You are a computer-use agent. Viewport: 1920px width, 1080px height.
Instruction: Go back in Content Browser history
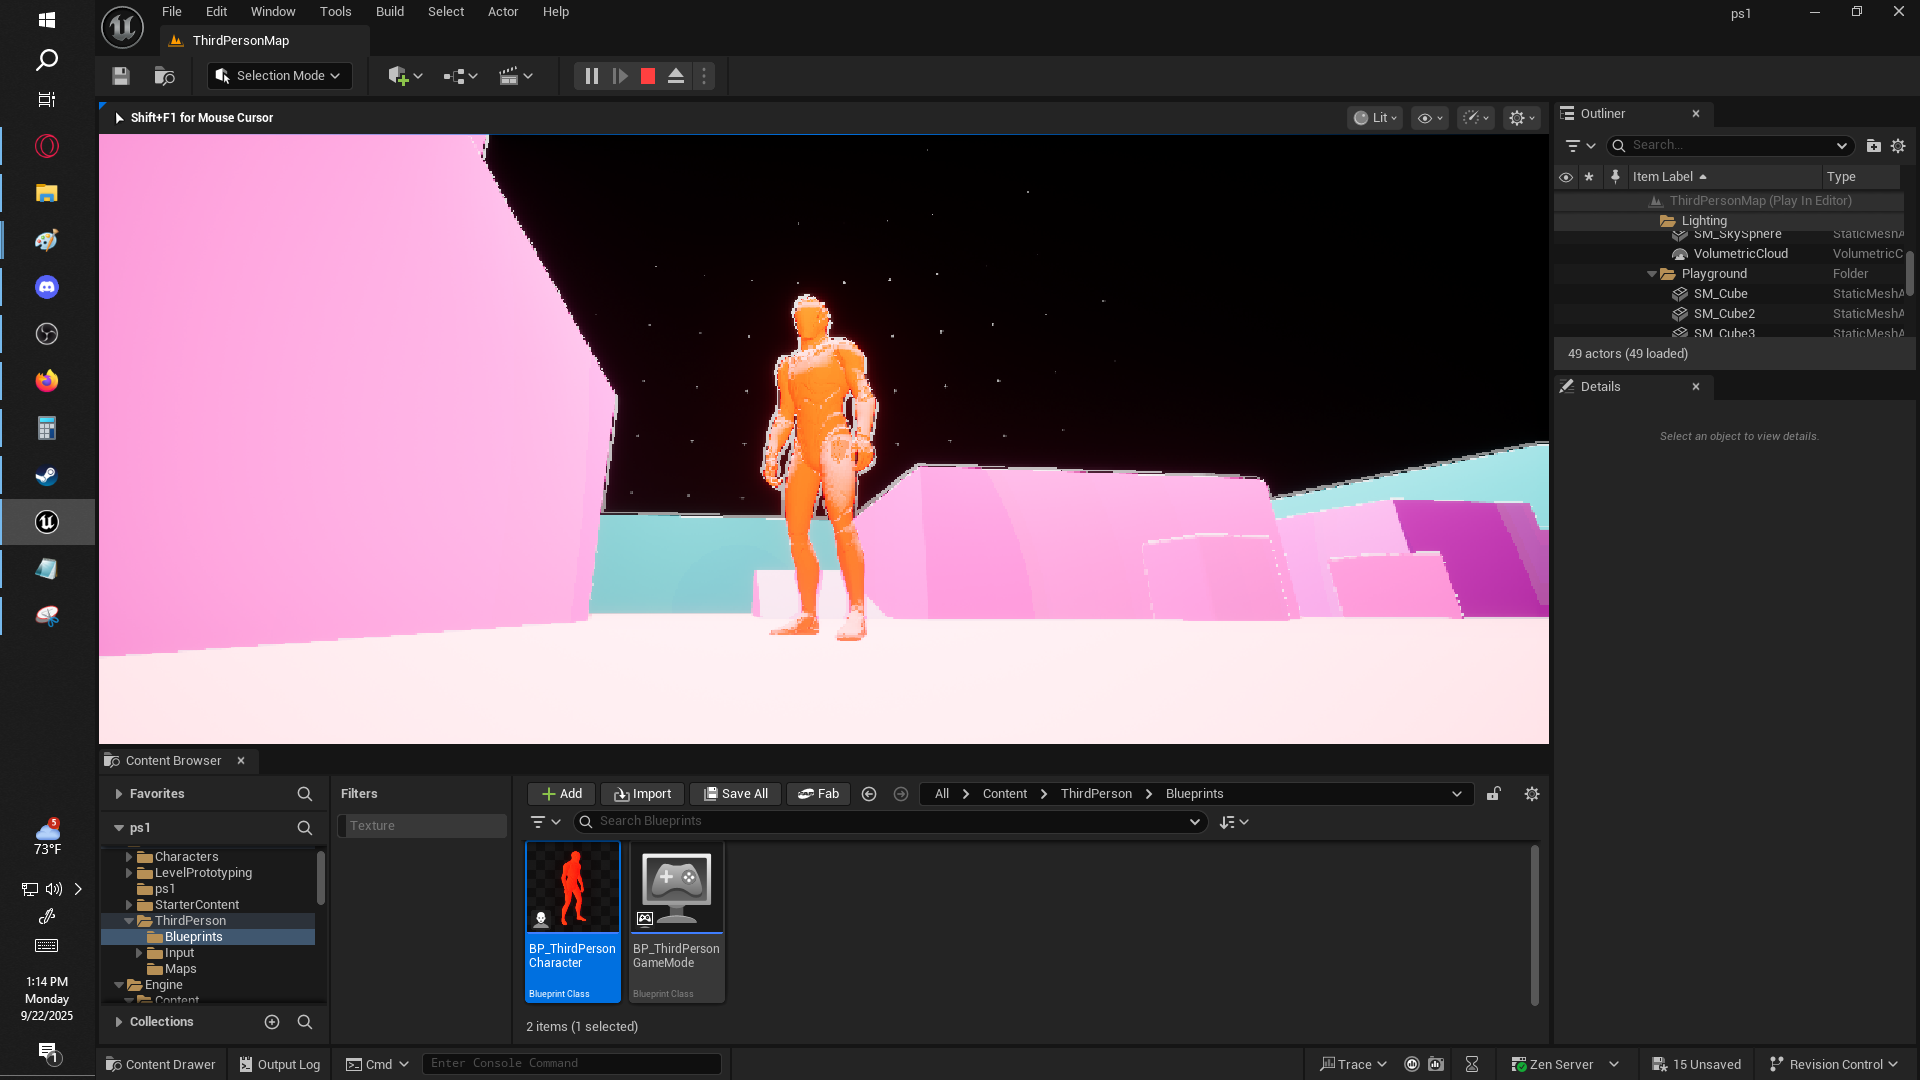[869, 794]
